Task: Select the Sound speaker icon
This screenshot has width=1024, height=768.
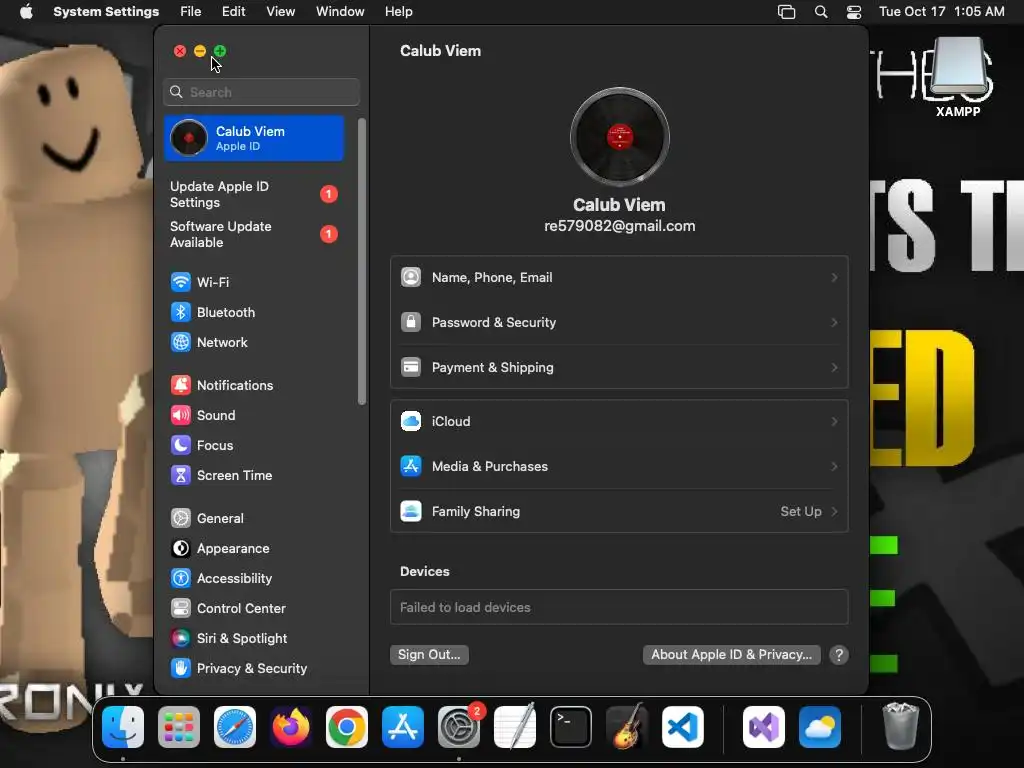Action: (x=180, y=415)
